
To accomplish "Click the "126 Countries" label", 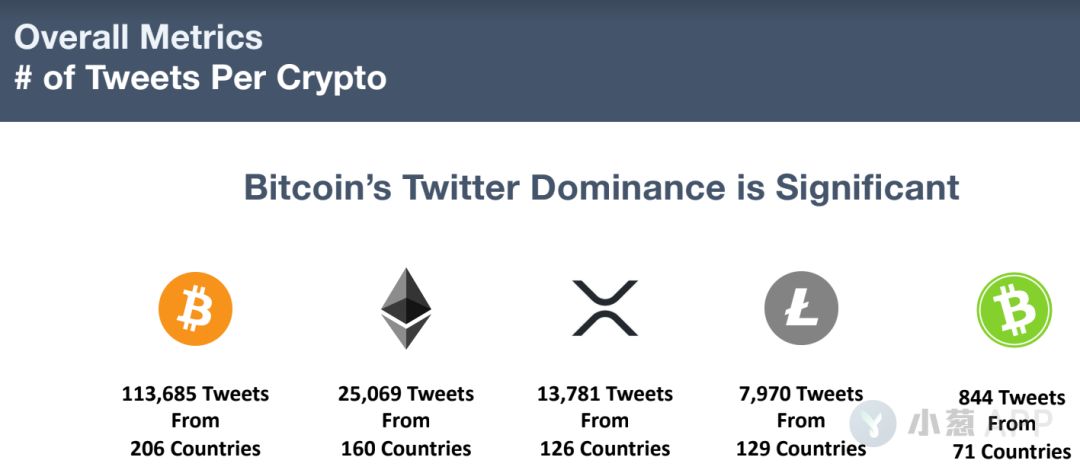I will click(x=605, y=449).
